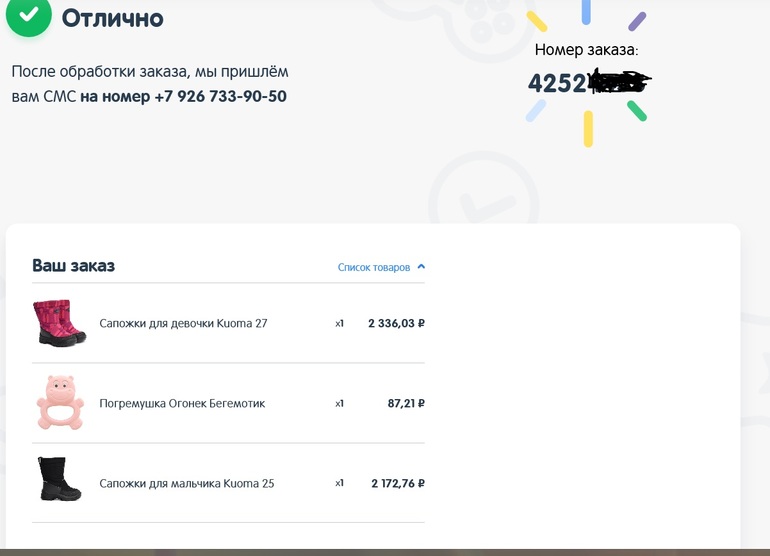
Task: Click "Сапожки для девочки Kuoma 27" product name
Action: (183, 324)
